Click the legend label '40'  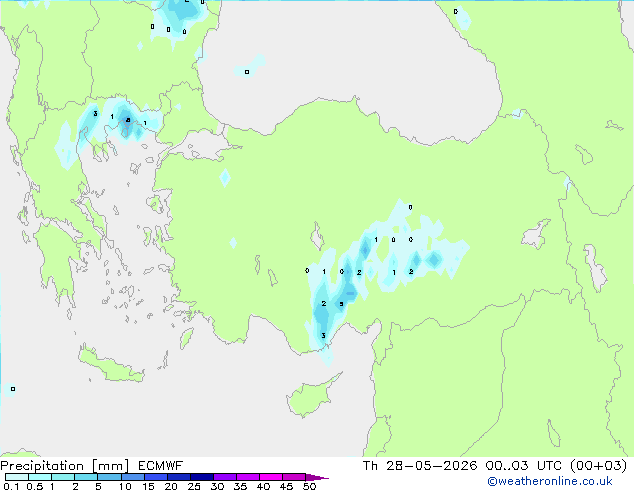tap(263, 486)
